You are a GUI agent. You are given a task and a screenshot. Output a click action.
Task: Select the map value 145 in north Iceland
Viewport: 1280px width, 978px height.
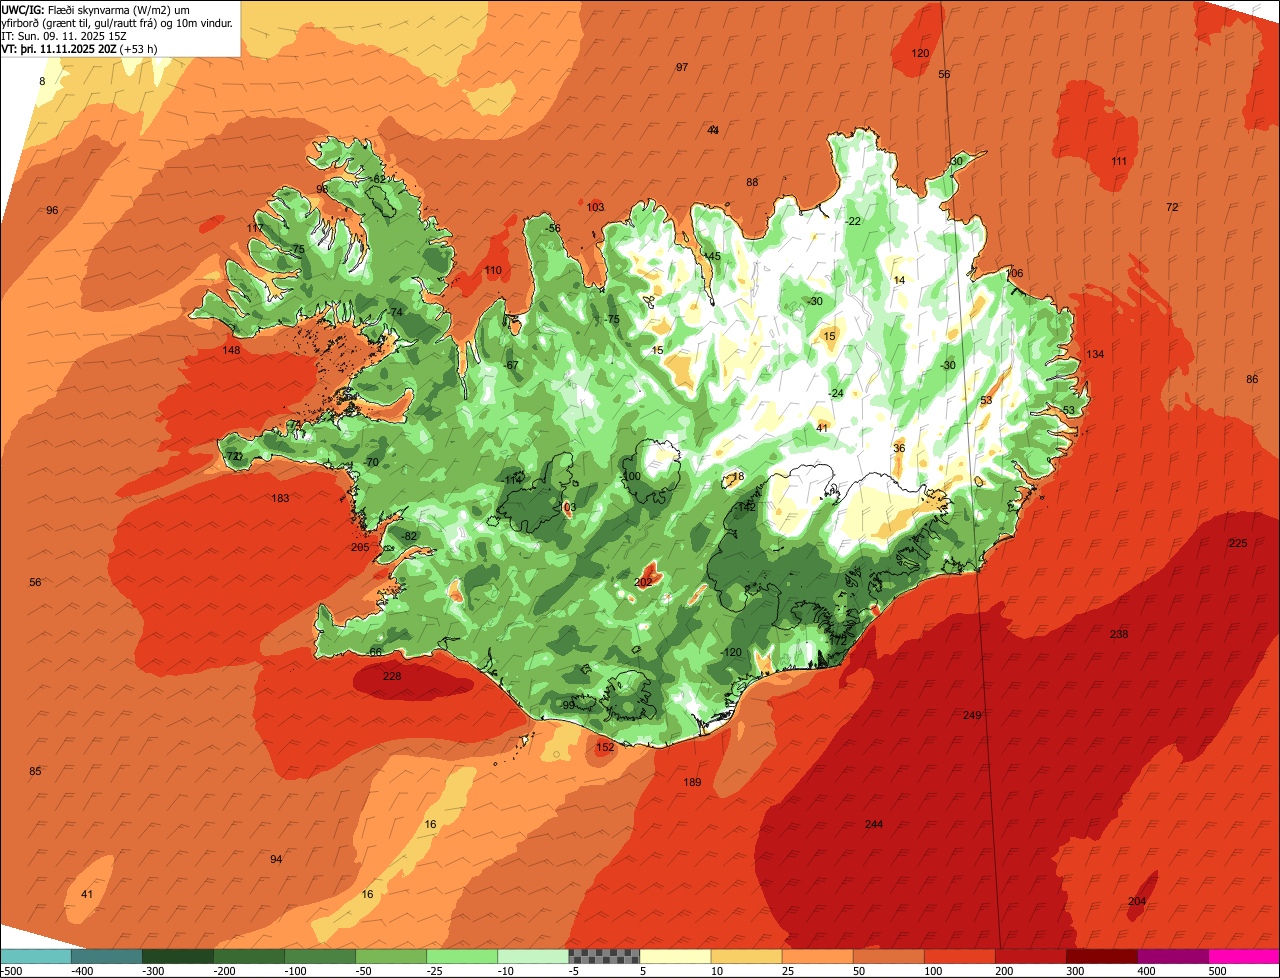711,256
